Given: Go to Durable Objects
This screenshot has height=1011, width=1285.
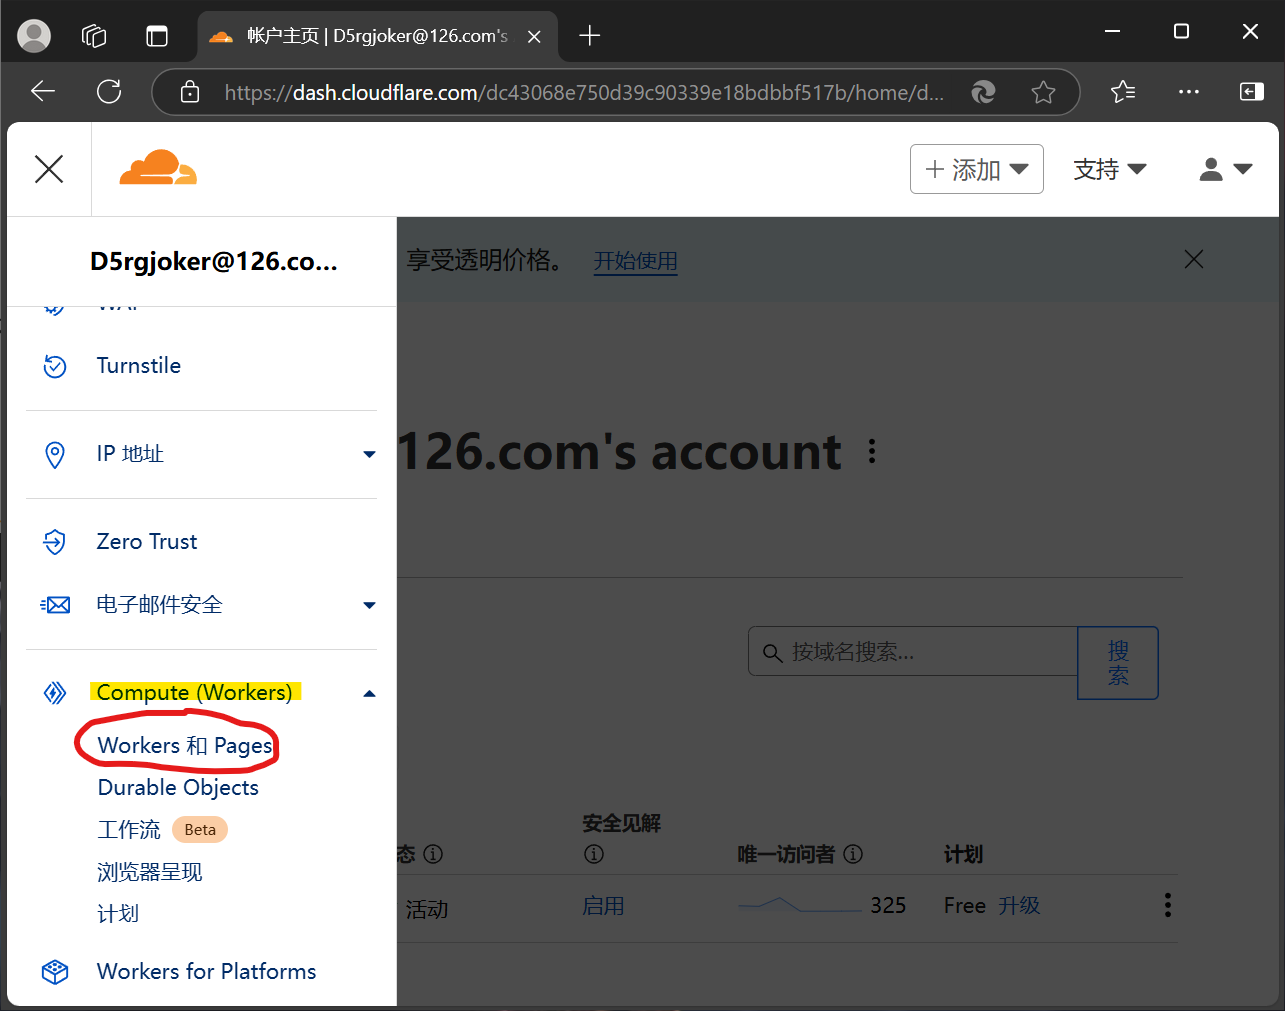Looking at the screenshot, I should (178, 788).
